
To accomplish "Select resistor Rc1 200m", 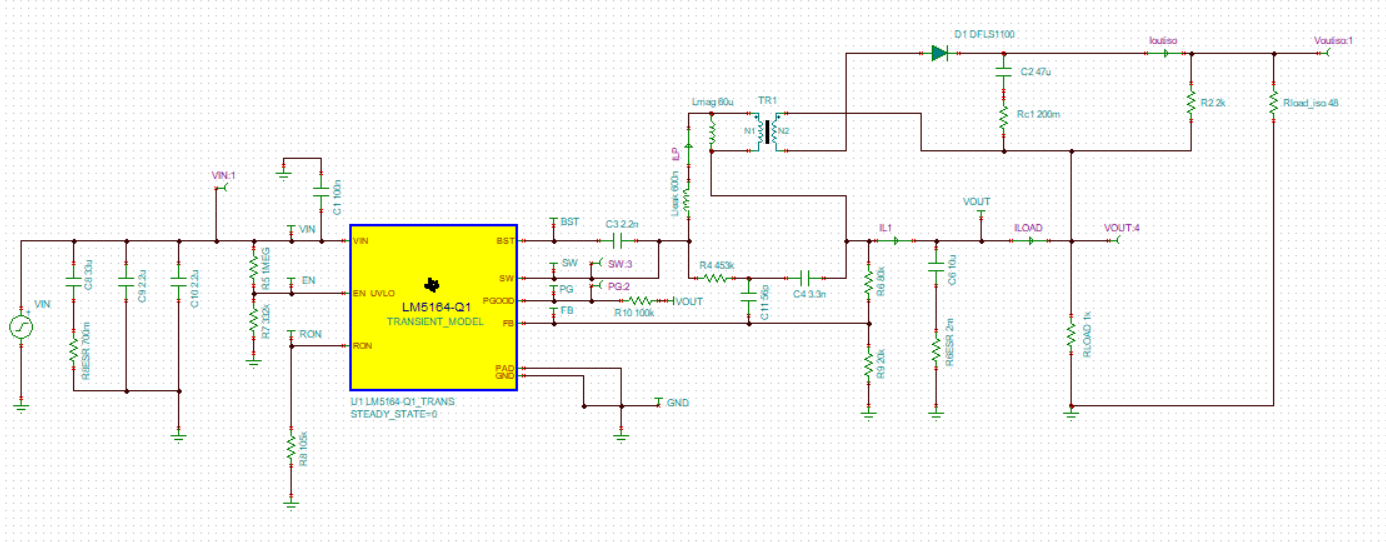I will click(1003, 116).
